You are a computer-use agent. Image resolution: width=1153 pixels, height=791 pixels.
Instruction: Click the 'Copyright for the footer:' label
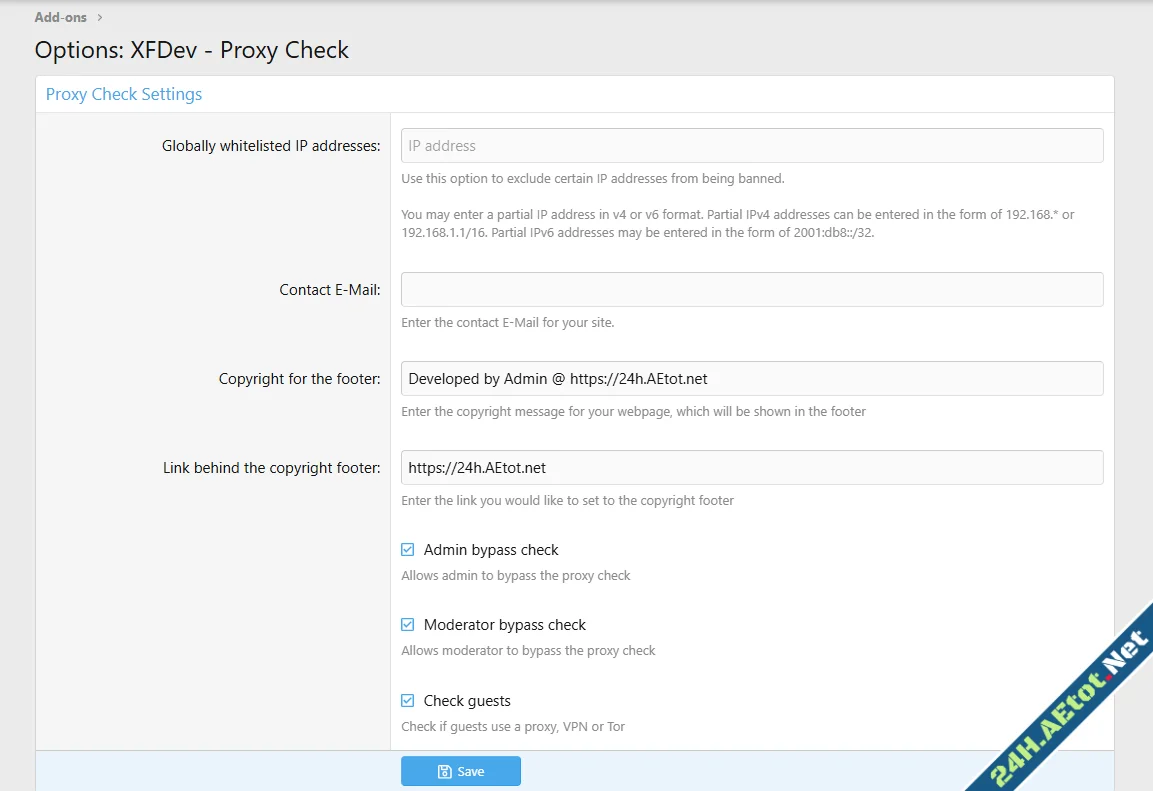299,379
